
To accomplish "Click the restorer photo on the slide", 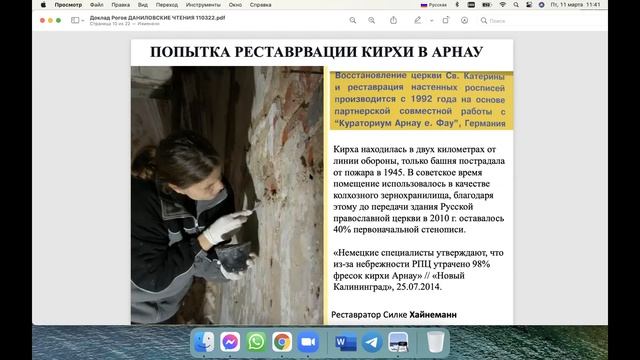I will pos(227,196).
